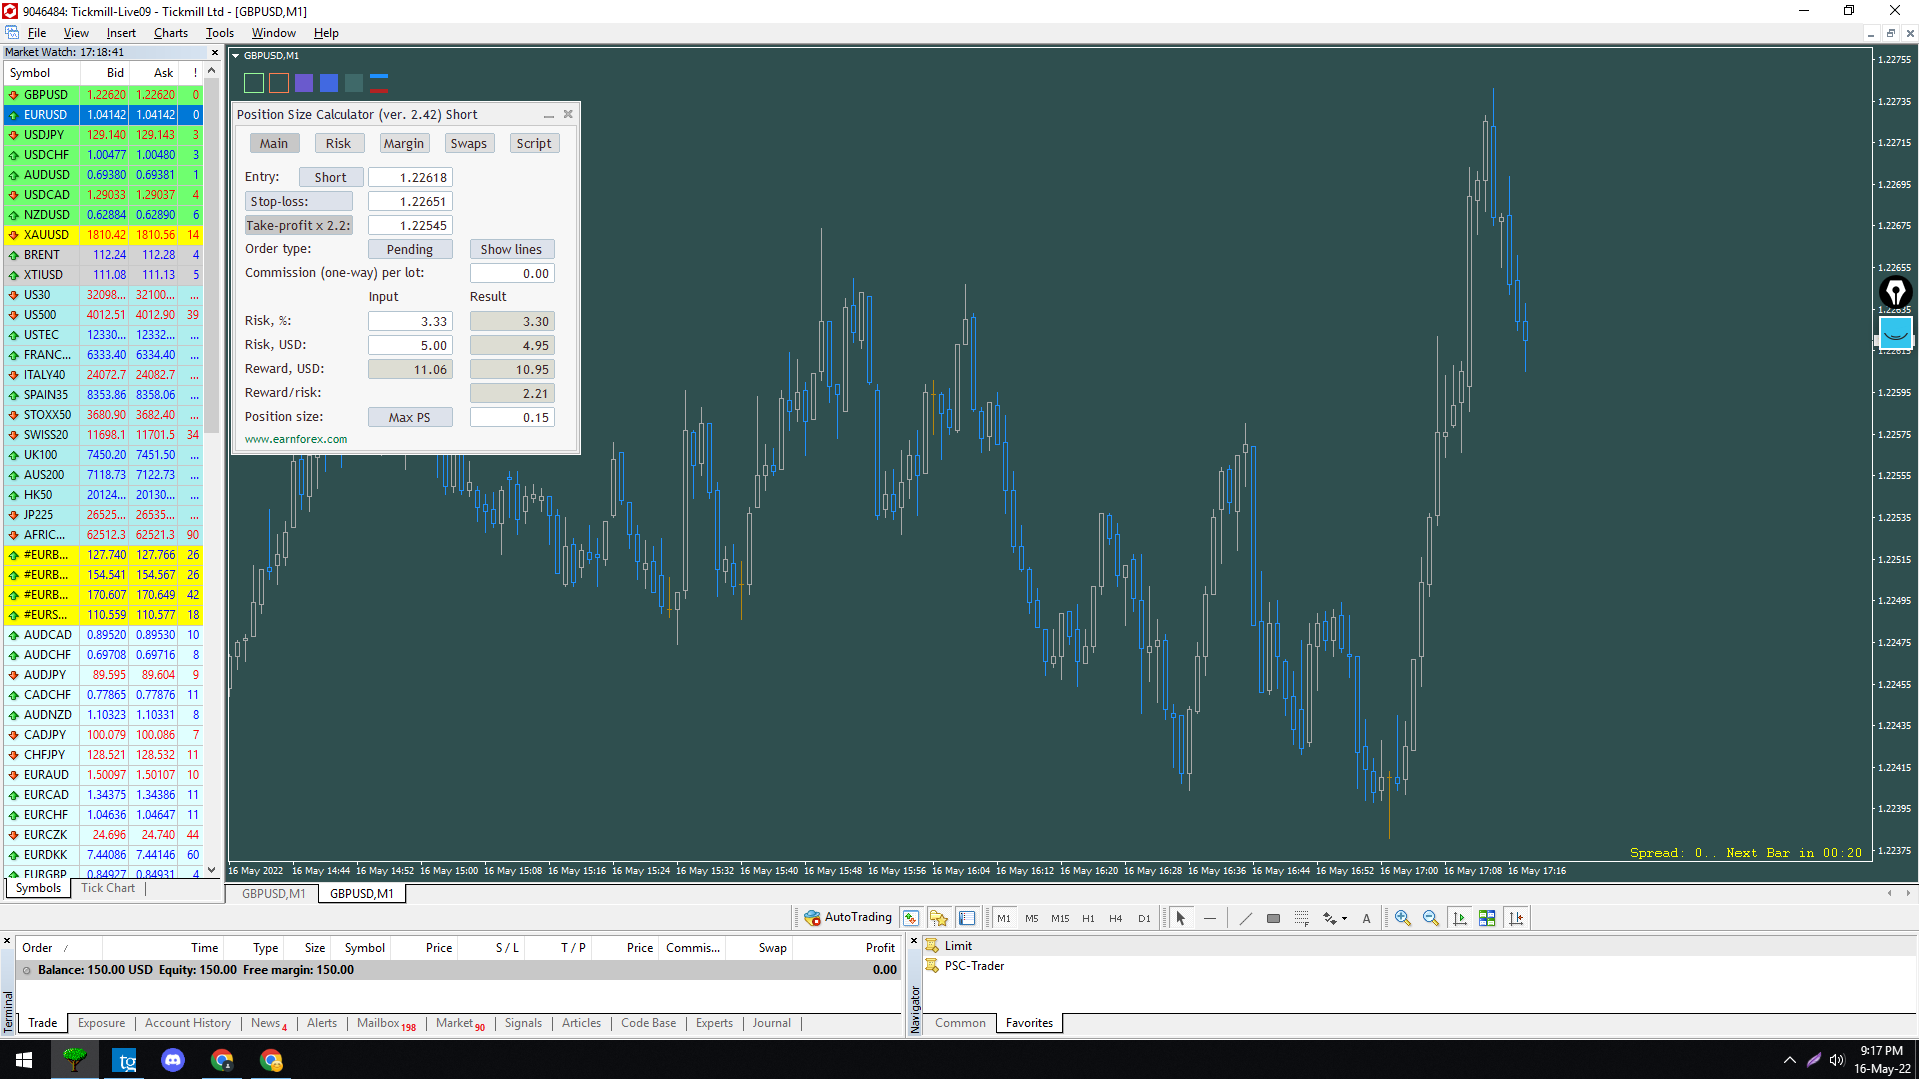The height and width of the screenshot is (1079, 1919).
Task: Select the horizontal line tool
Action: 1209,917
